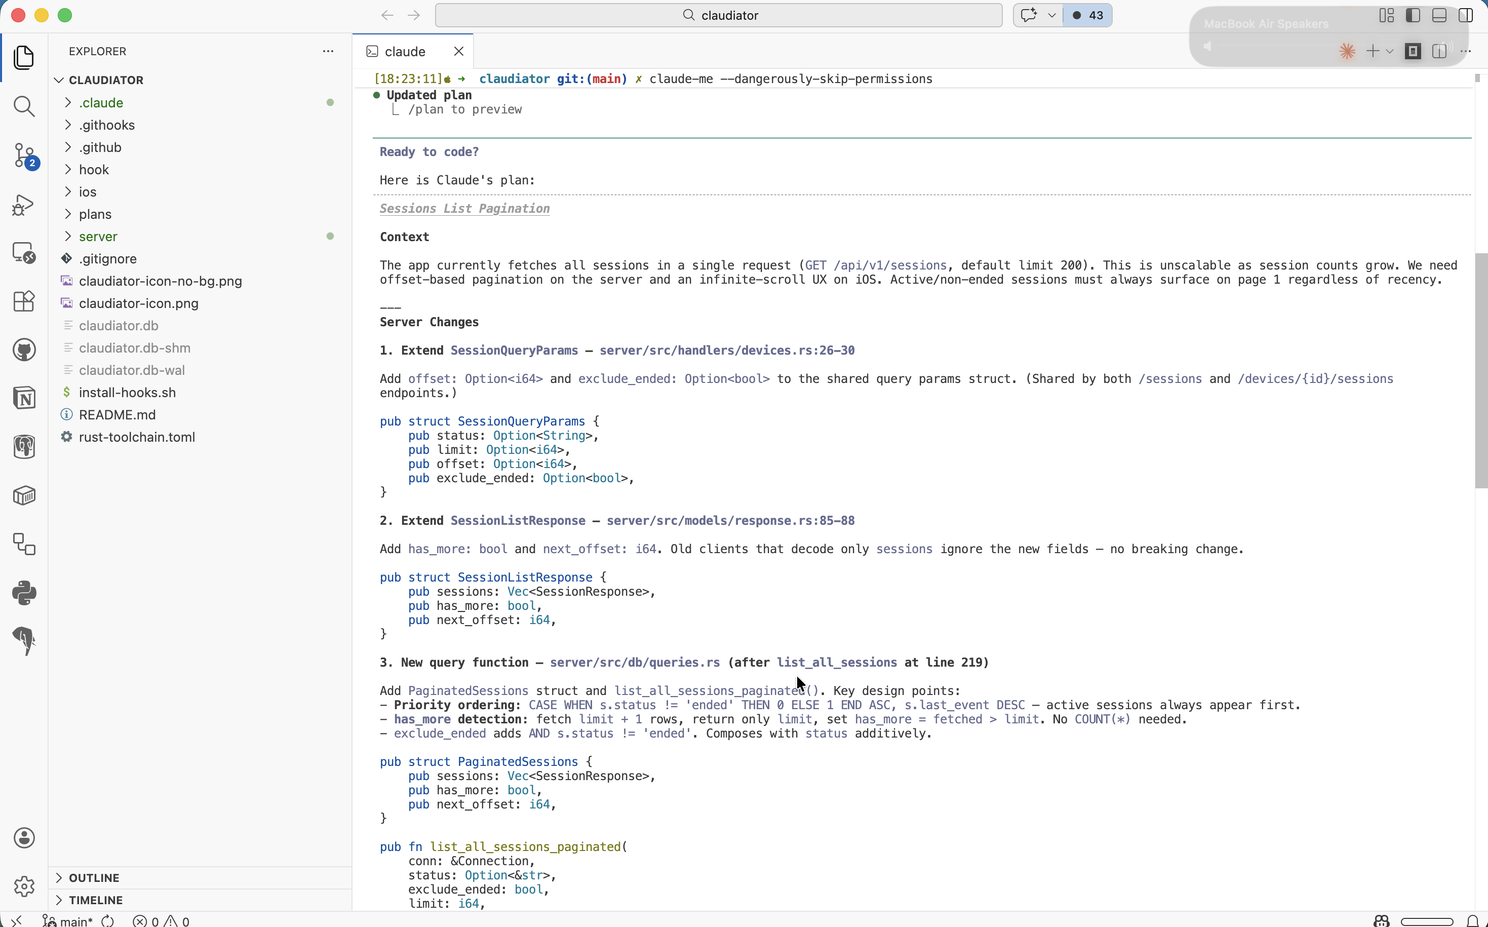
Task: Open the Python icon in activity bar
Action: click(x=24, y=592)
